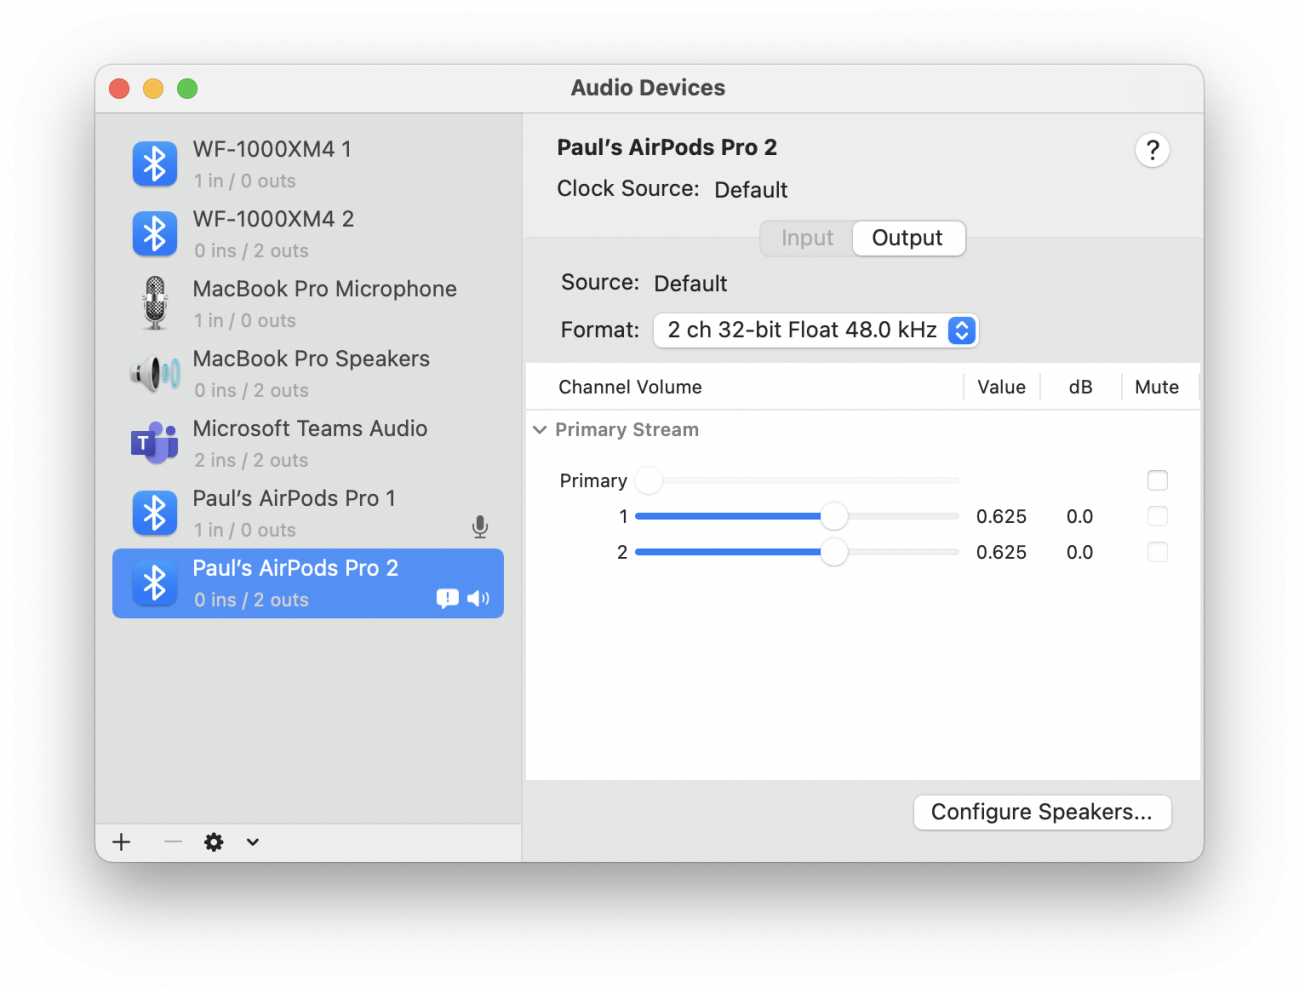This screenshot has width=1299, height=988.
Task: Zoom the window with green button
Action: 187,89
